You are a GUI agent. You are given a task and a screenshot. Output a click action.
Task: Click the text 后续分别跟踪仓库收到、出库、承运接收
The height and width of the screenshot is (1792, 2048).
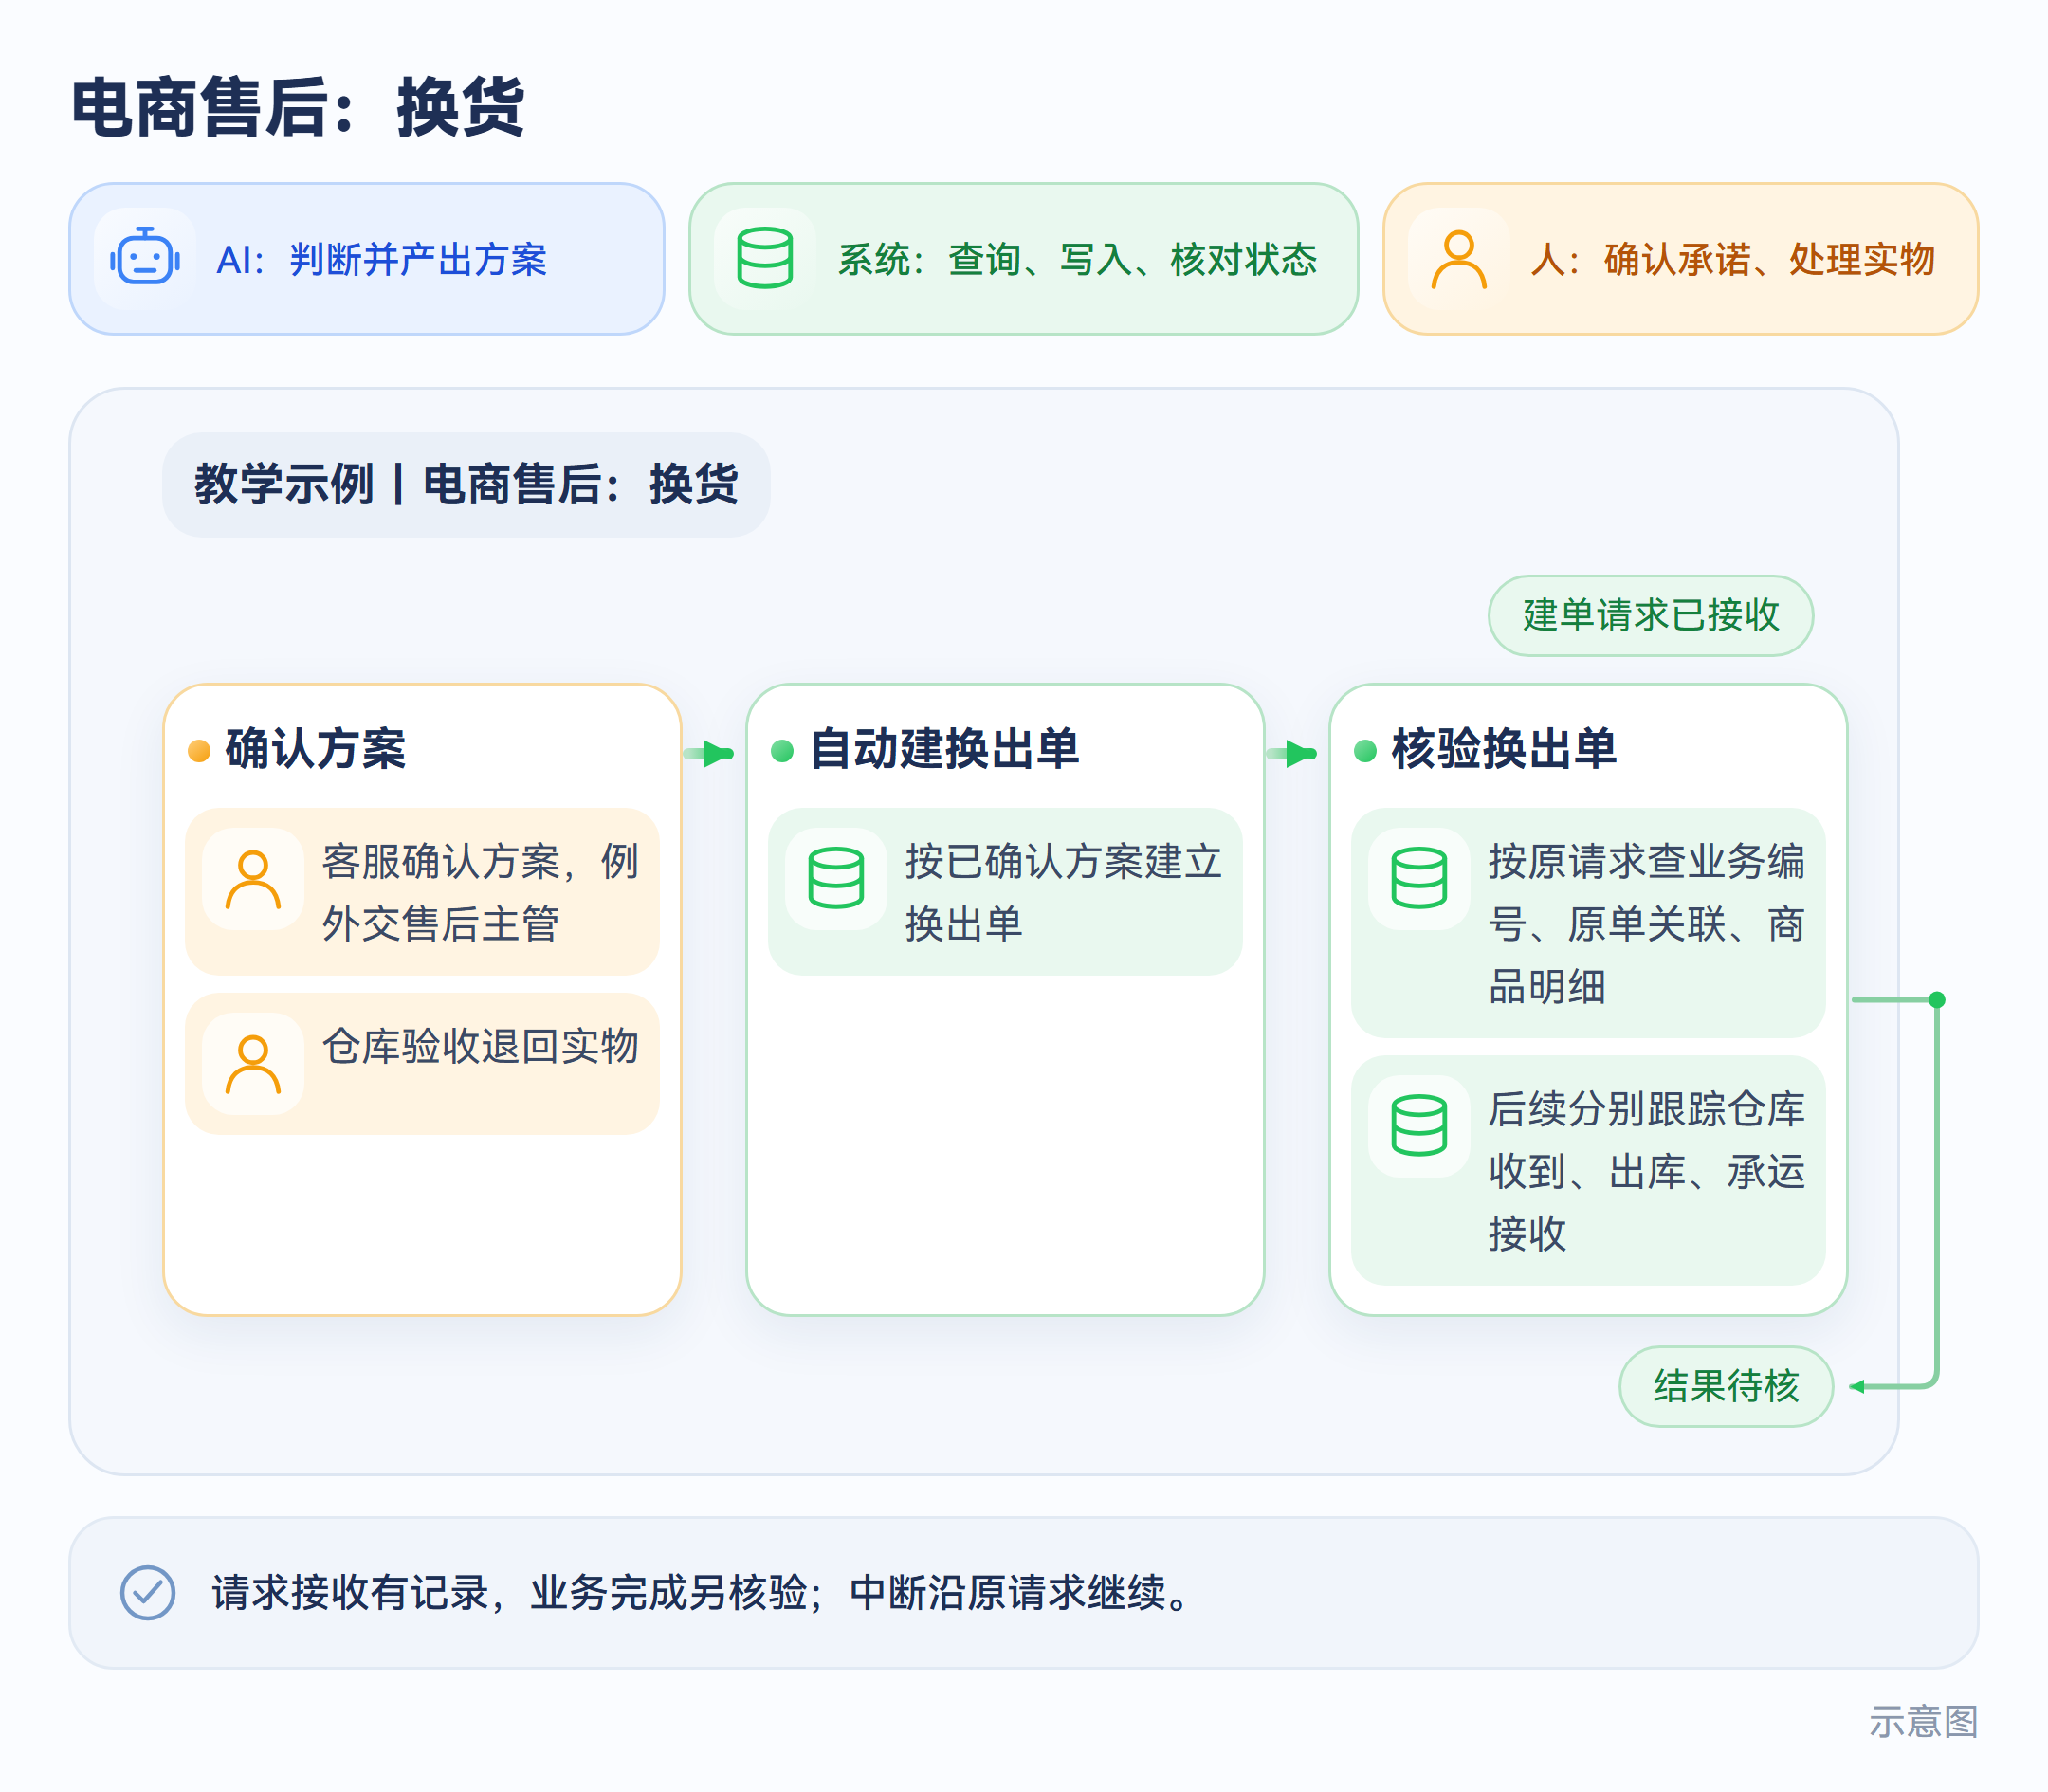click(x=1646, y=1171)
